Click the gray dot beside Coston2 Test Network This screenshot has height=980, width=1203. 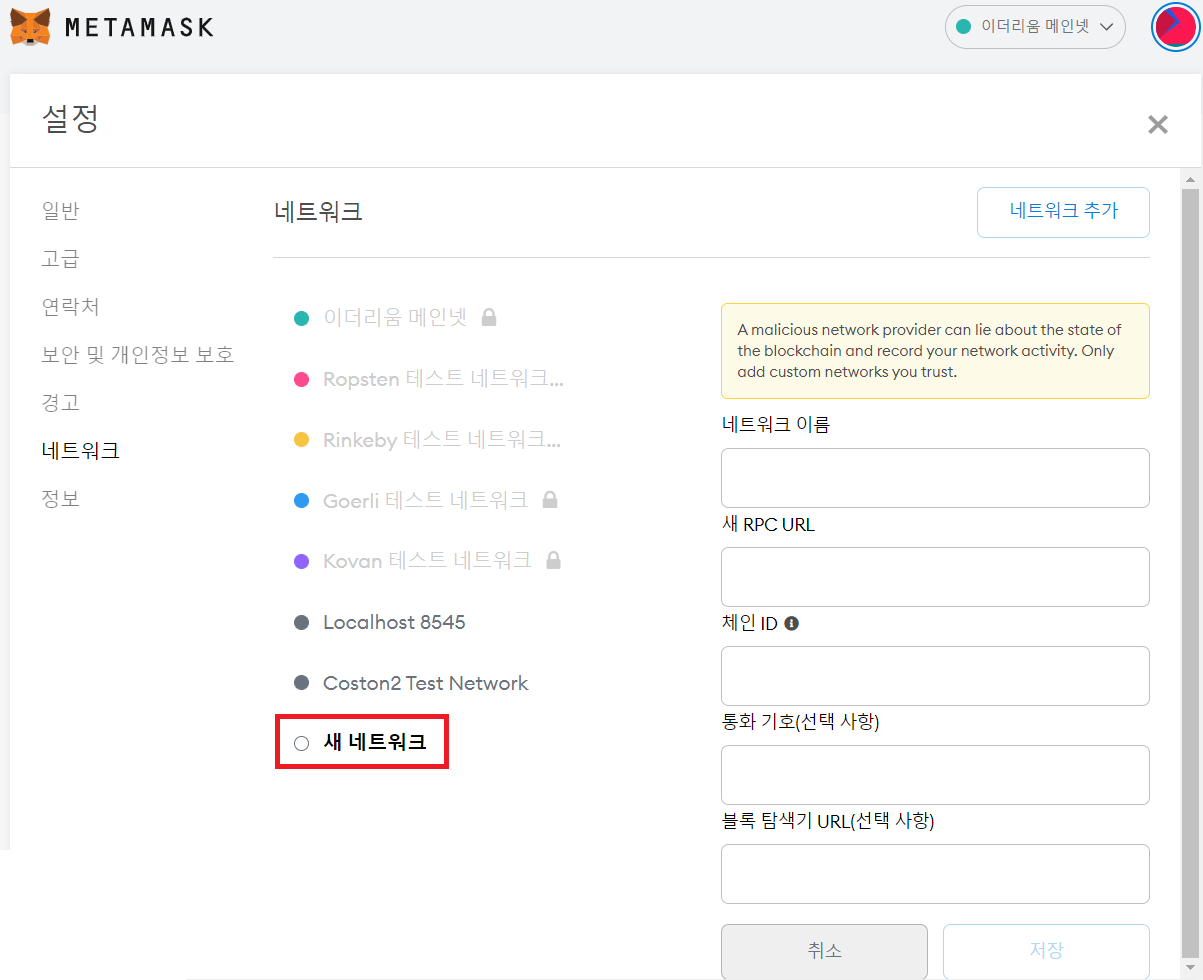[x=301, y=683]
